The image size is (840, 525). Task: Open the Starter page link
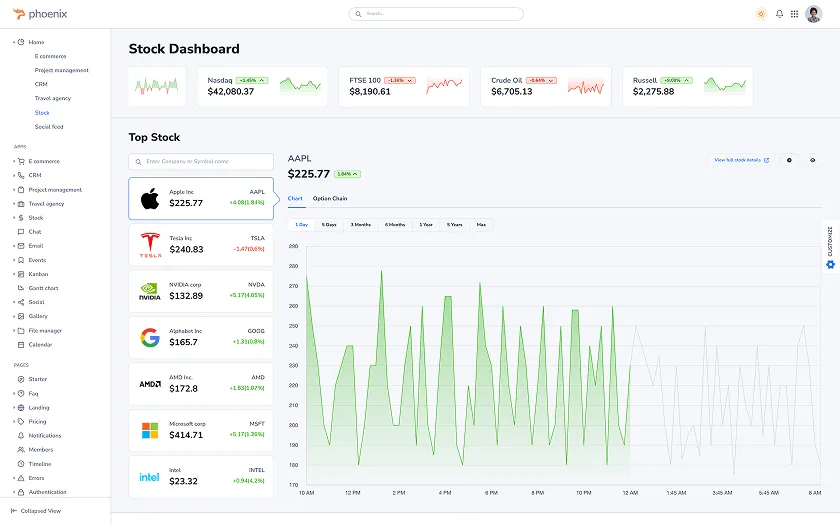(x=38, y=379)
